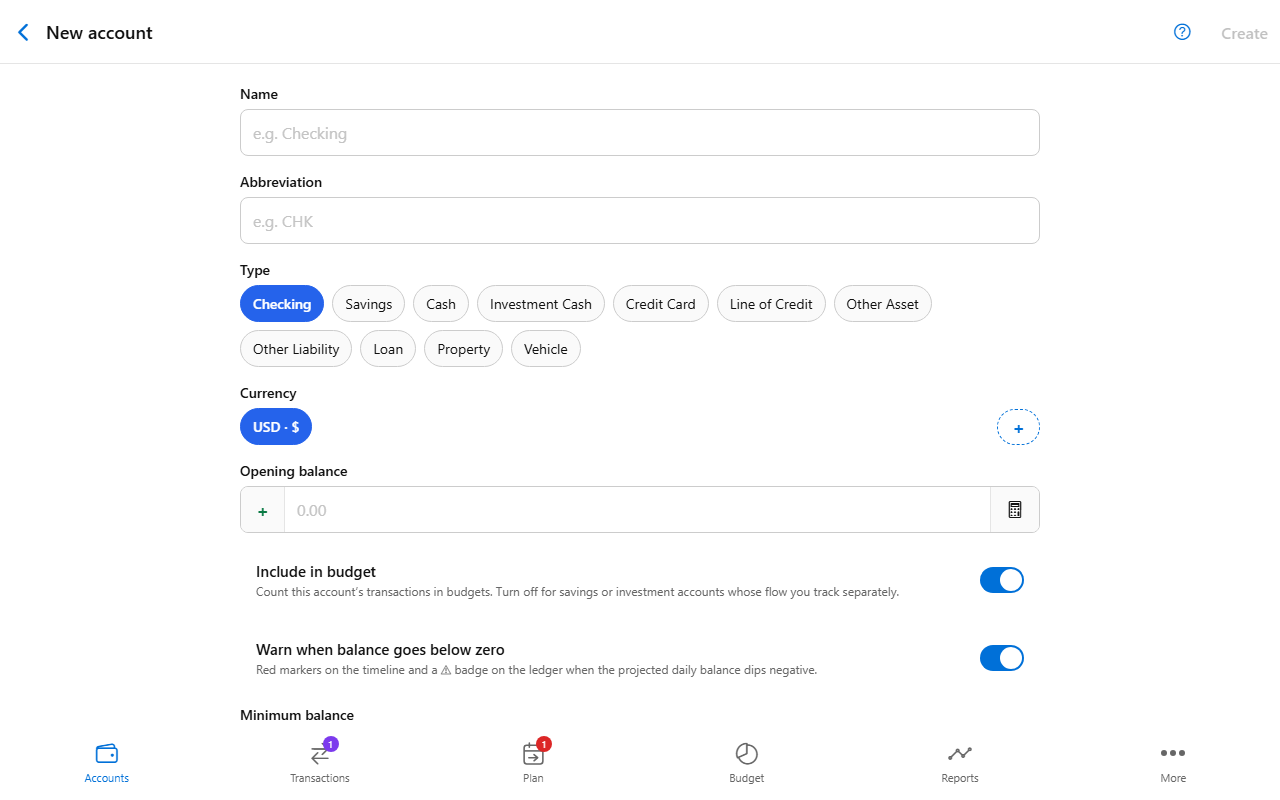Switch to the Transactions tab
This screenshot has height=800, width=1280.
pyautogui.click(x=320, y=763)
